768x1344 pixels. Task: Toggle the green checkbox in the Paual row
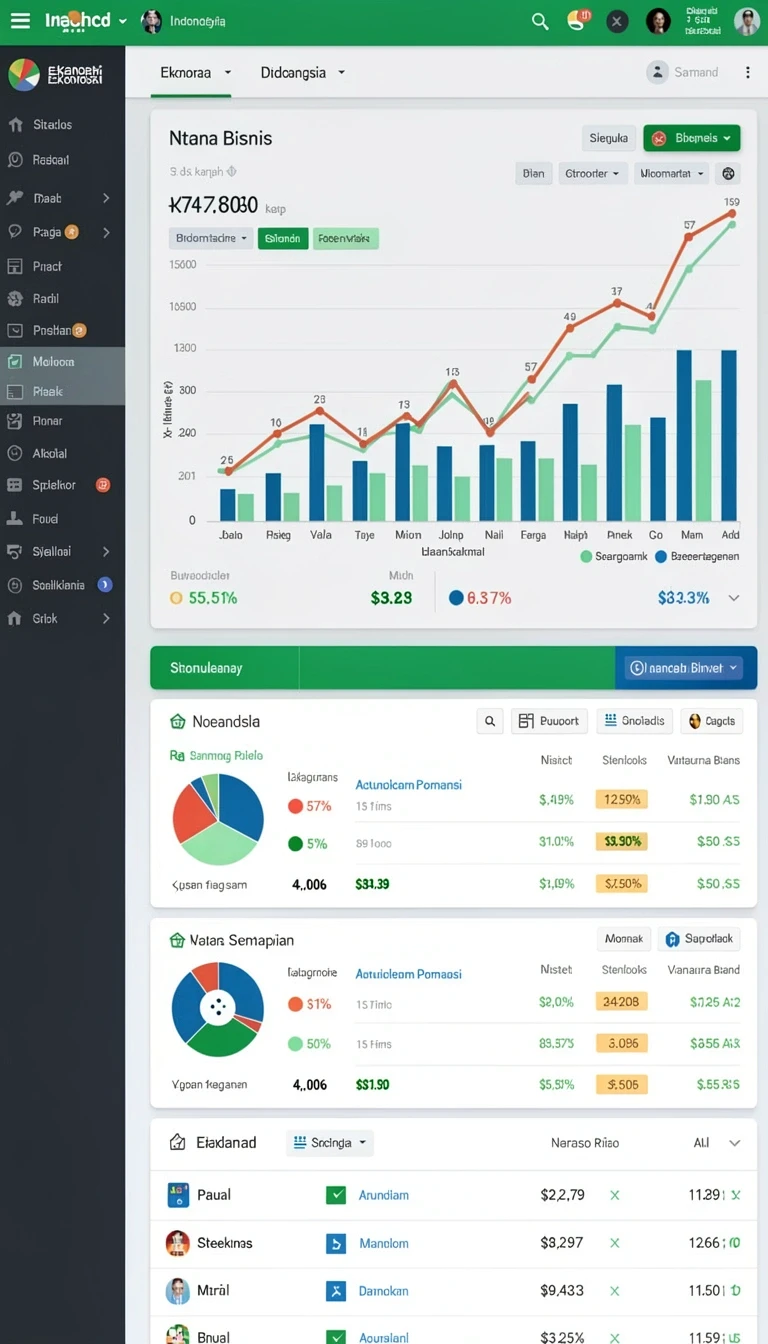tap(336, 1195)
